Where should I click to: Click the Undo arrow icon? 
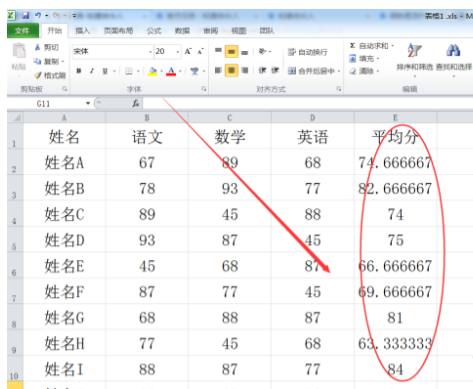pos(38,15)
